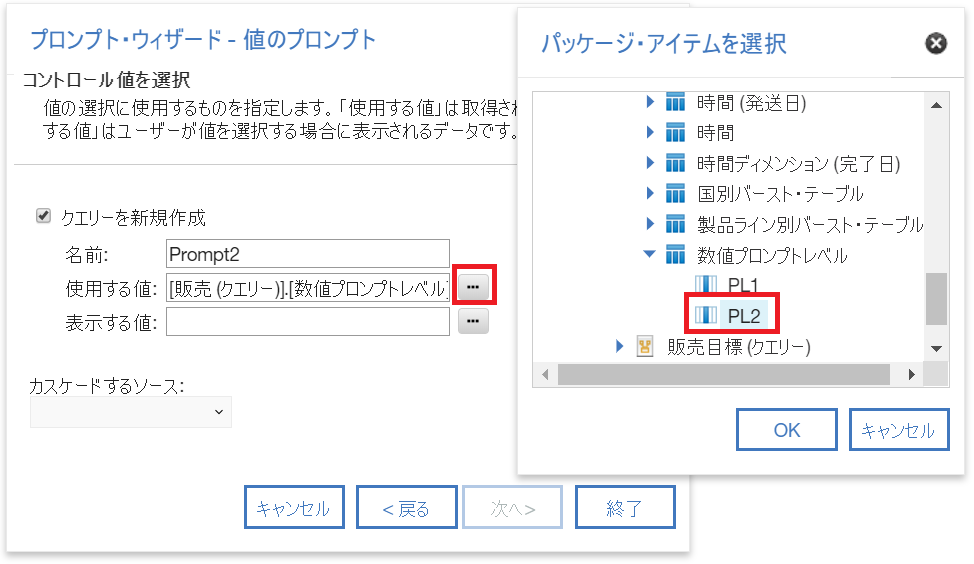
Task: Click the table icon beside 時間
Action: coord(675,132)
